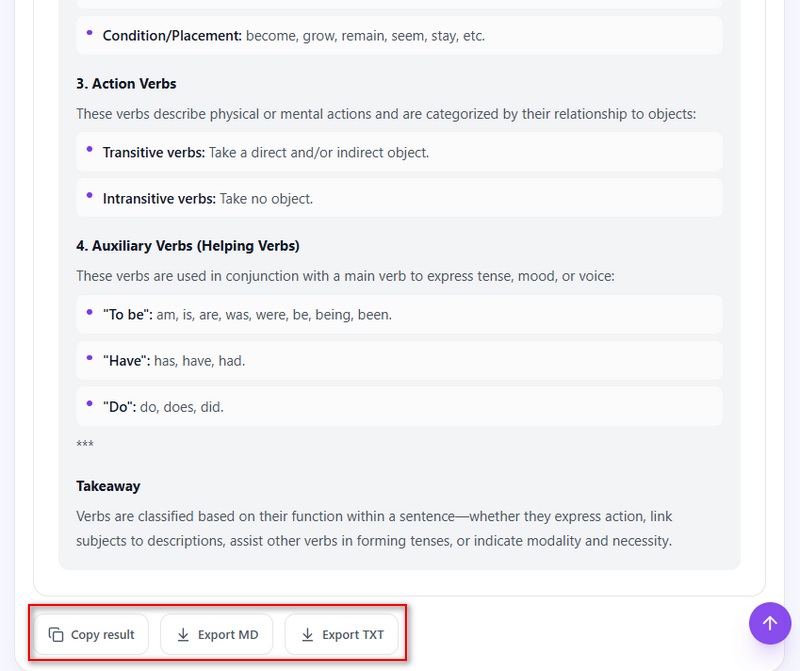Viewport: 800px width, 671px height.
Task: Select the Intransitive verbs list item
Action: click(399, 198)
